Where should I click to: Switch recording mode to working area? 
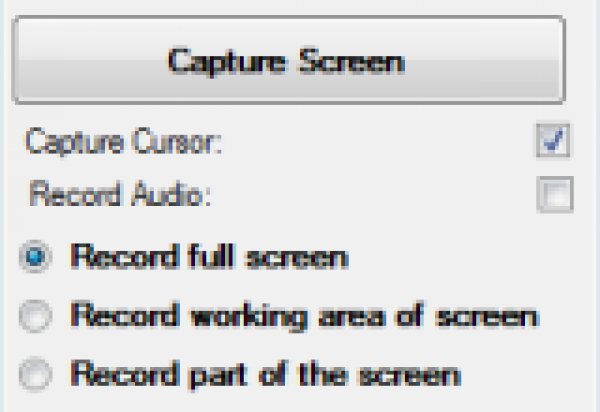(35, 318)
